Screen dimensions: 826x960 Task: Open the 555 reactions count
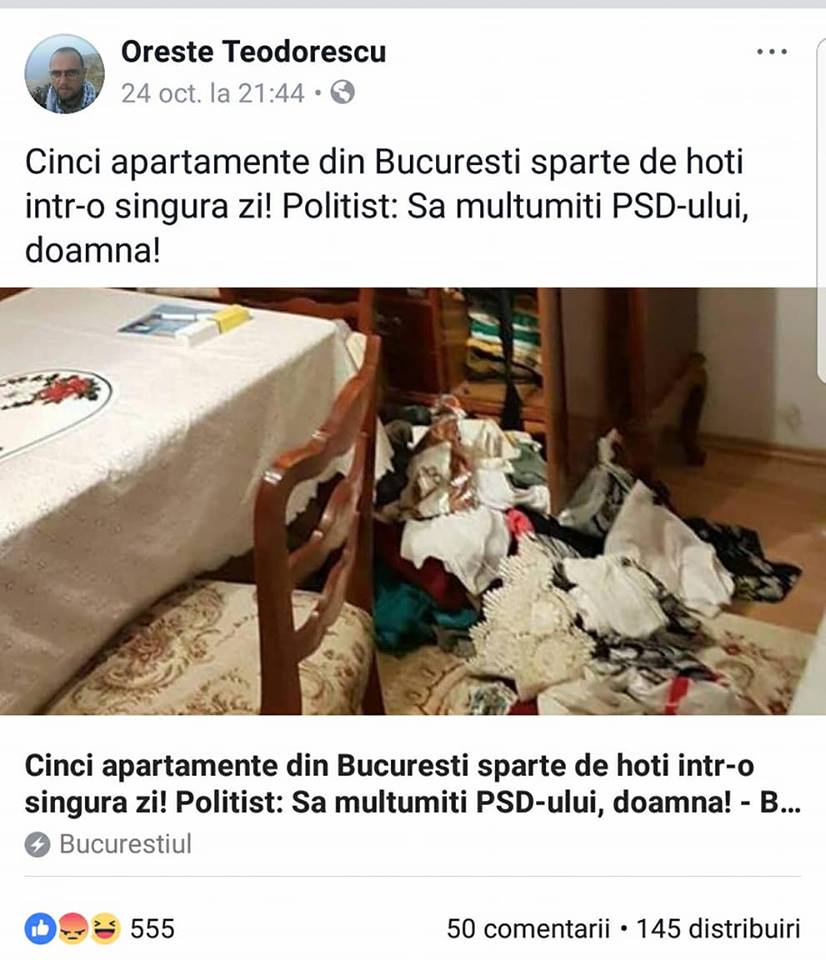click(x=152, y=929)
